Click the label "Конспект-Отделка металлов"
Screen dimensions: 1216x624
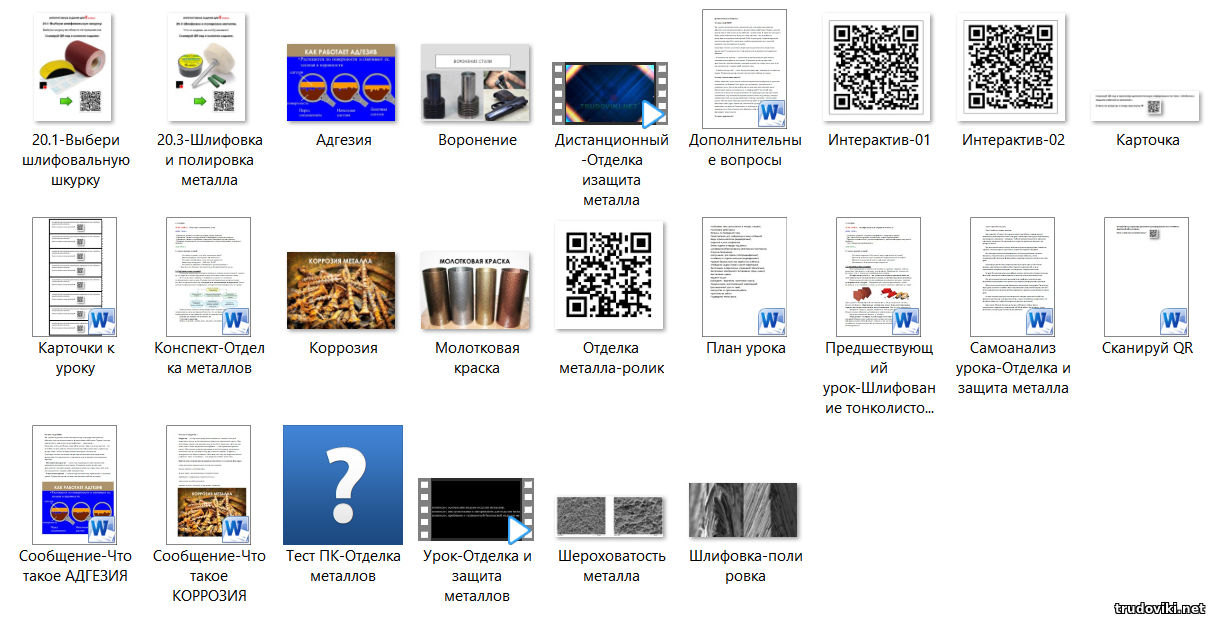(x=209, y=358)
